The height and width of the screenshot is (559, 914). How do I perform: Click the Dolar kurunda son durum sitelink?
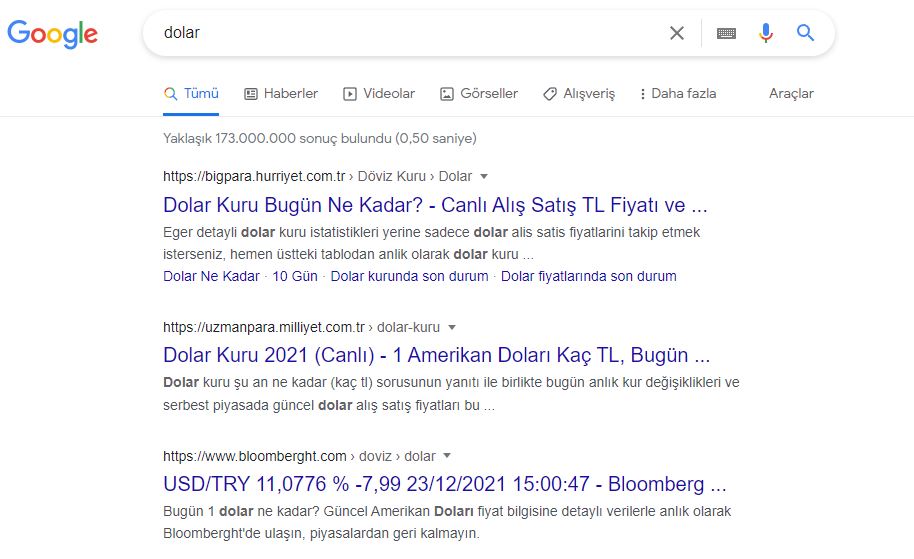point(409,276)
